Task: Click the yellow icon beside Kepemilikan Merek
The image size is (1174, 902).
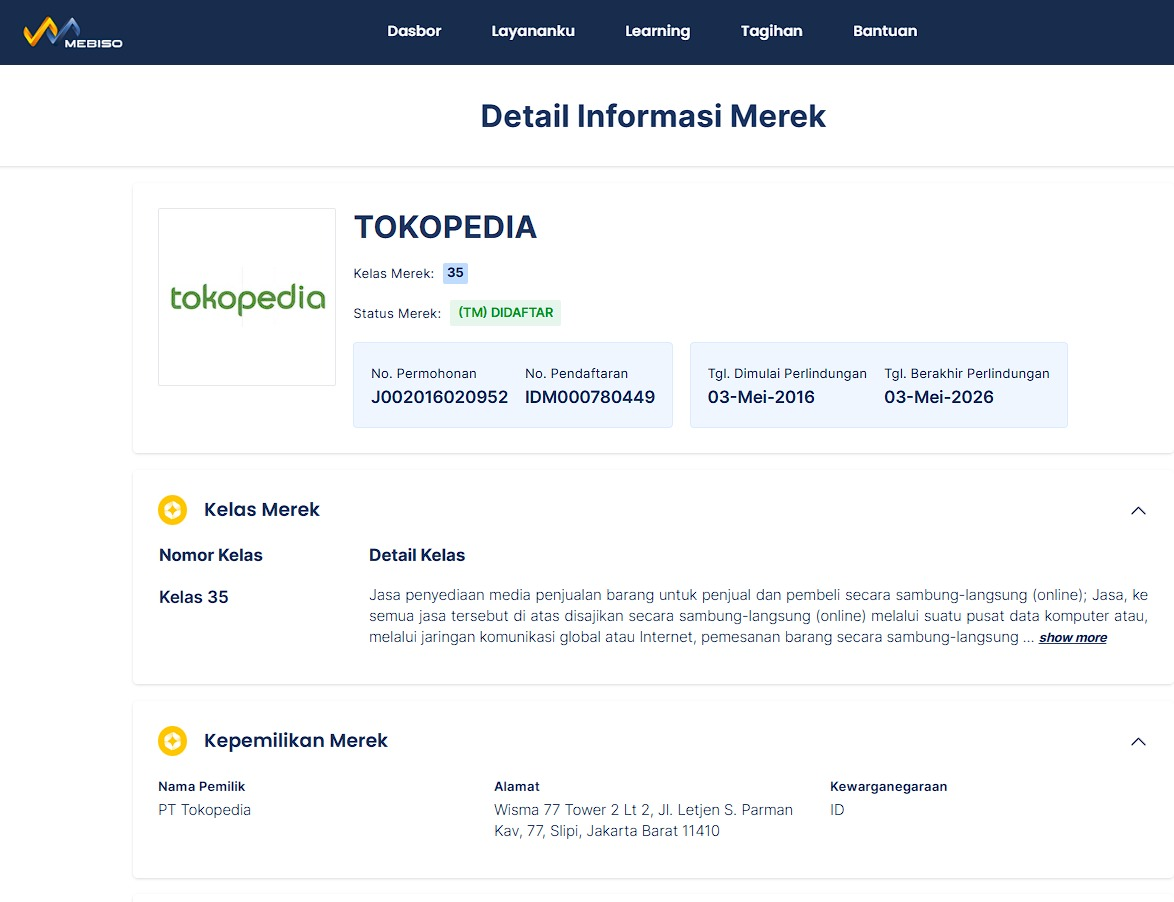Action: click(x=172, y=741)
